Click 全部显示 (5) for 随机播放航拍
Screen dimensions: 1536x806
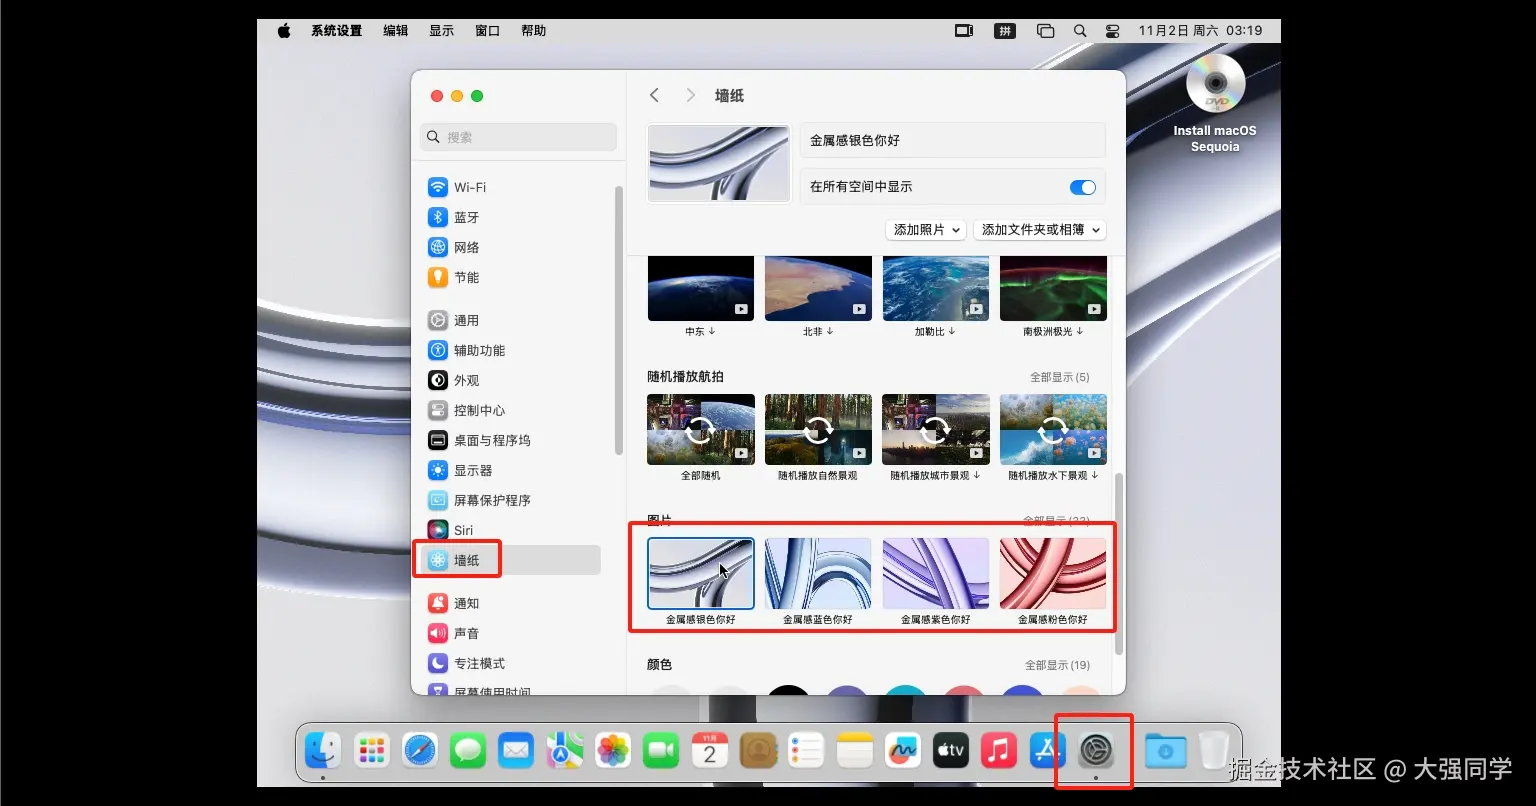[x=1060, y=377]
